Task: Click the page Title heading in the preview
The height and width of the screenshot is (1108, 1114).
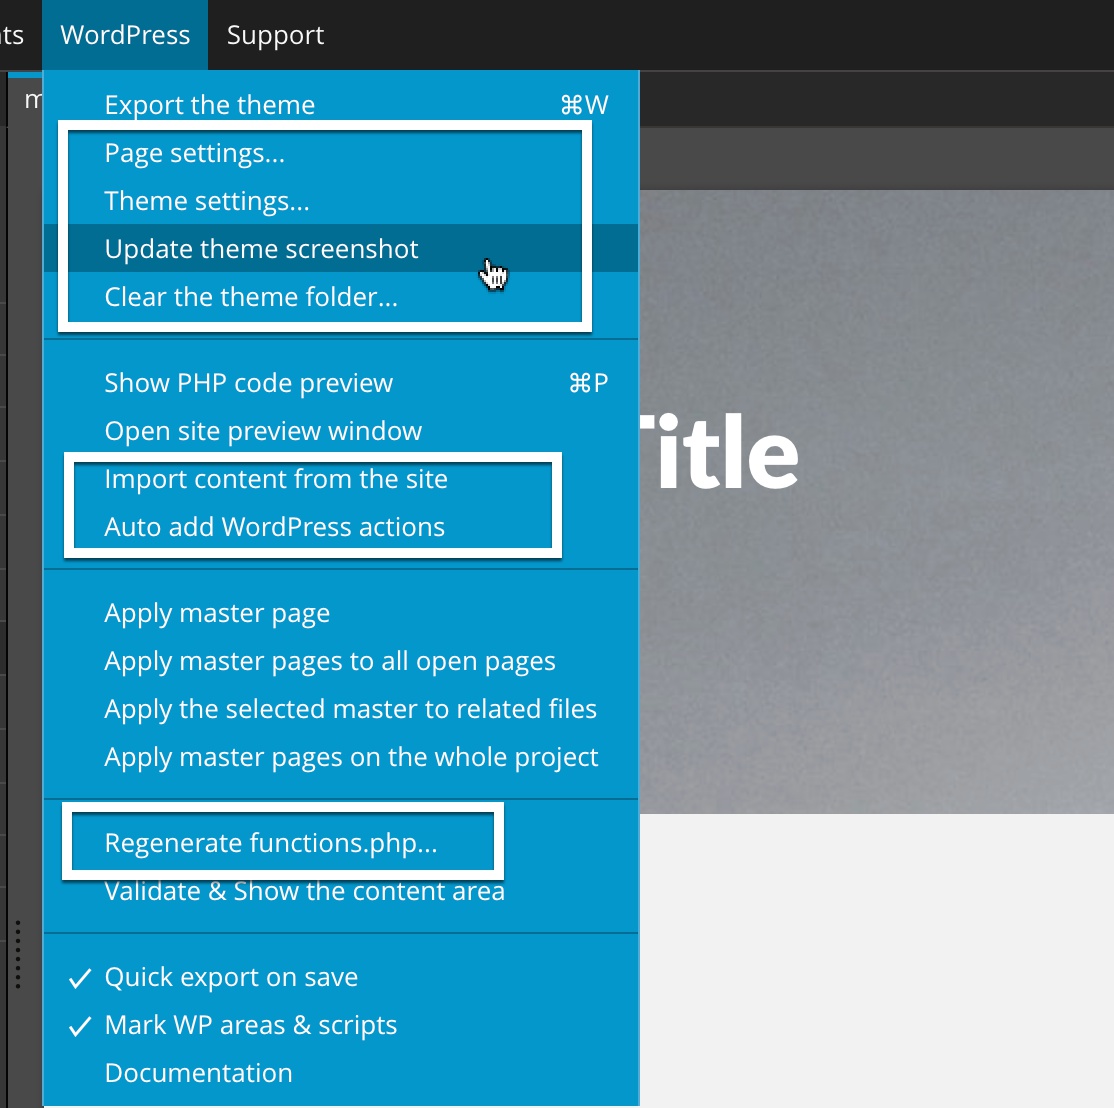Action: tap(719, 452)
